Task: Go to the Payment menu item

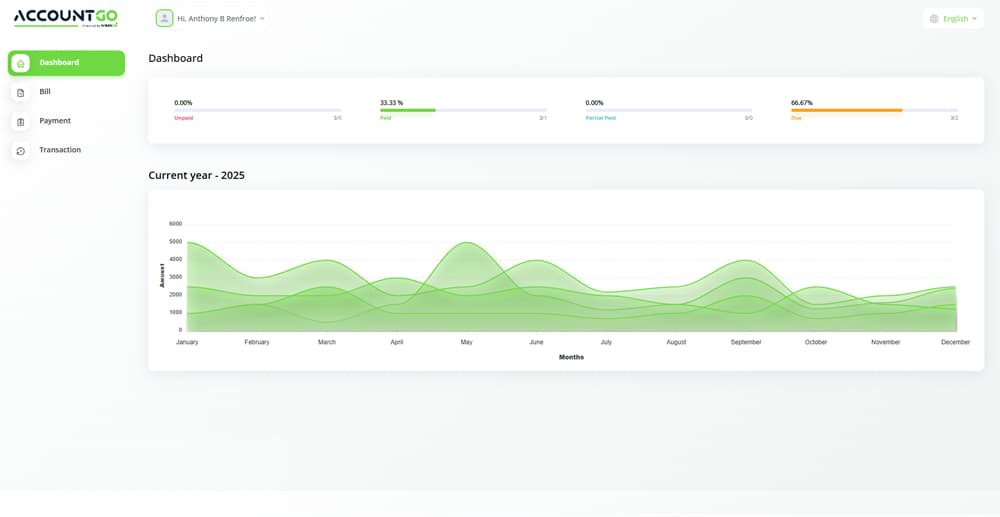Action: coord(66,121)
